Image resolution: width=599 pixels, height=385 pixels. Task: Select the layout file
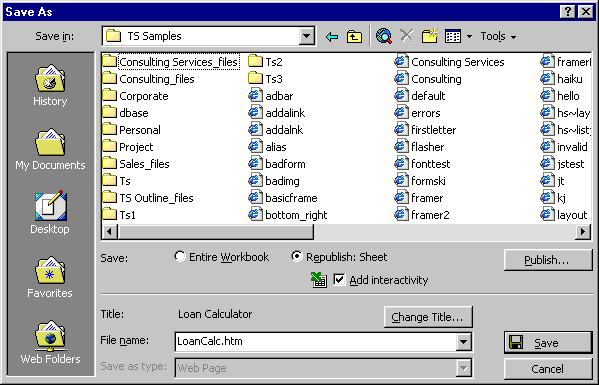click(x=564, y=215)
